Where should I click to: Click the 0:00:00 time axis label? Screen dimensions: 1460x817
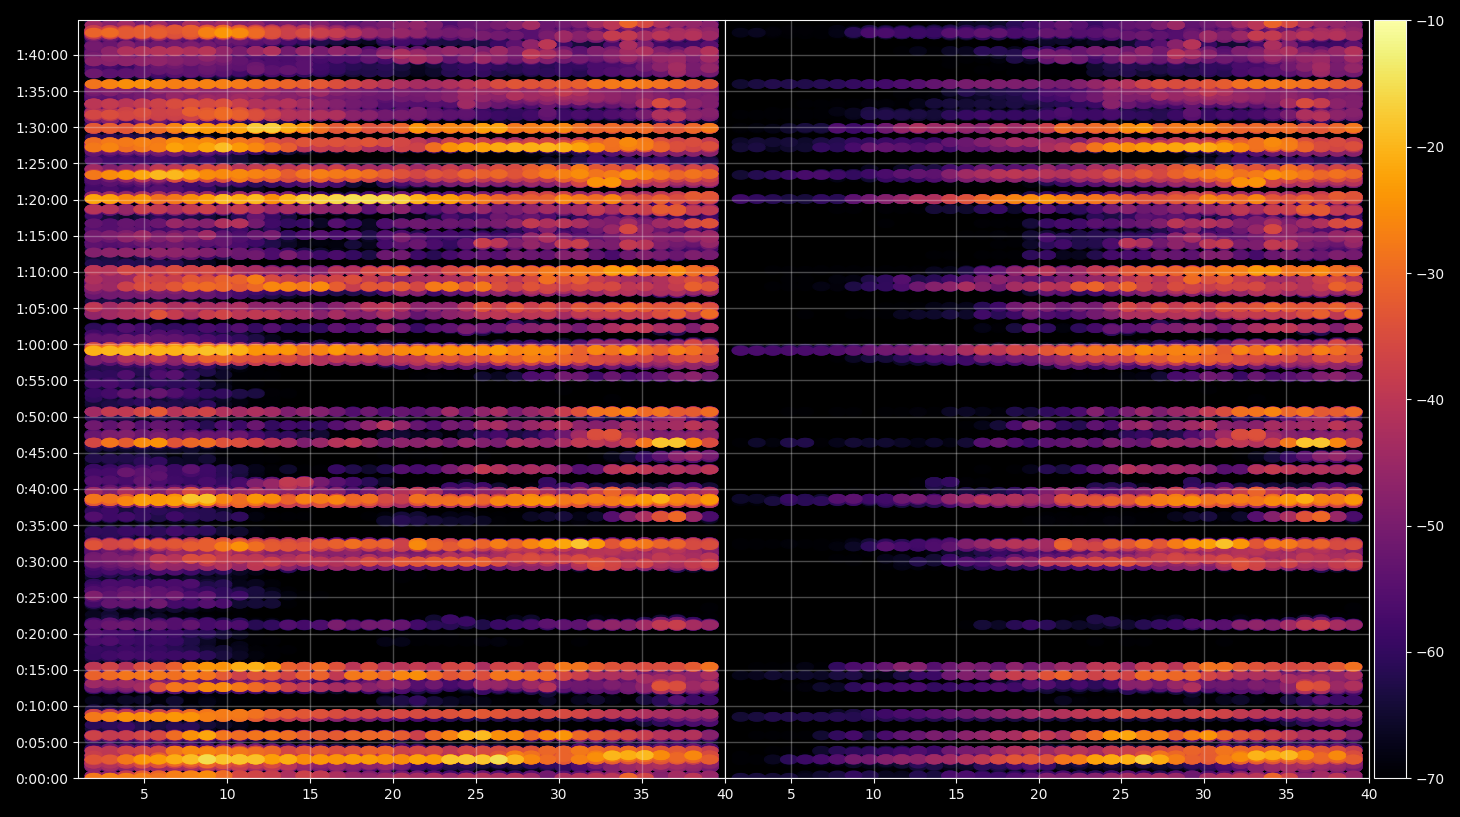pyautogui.click(x=42, y=779)
